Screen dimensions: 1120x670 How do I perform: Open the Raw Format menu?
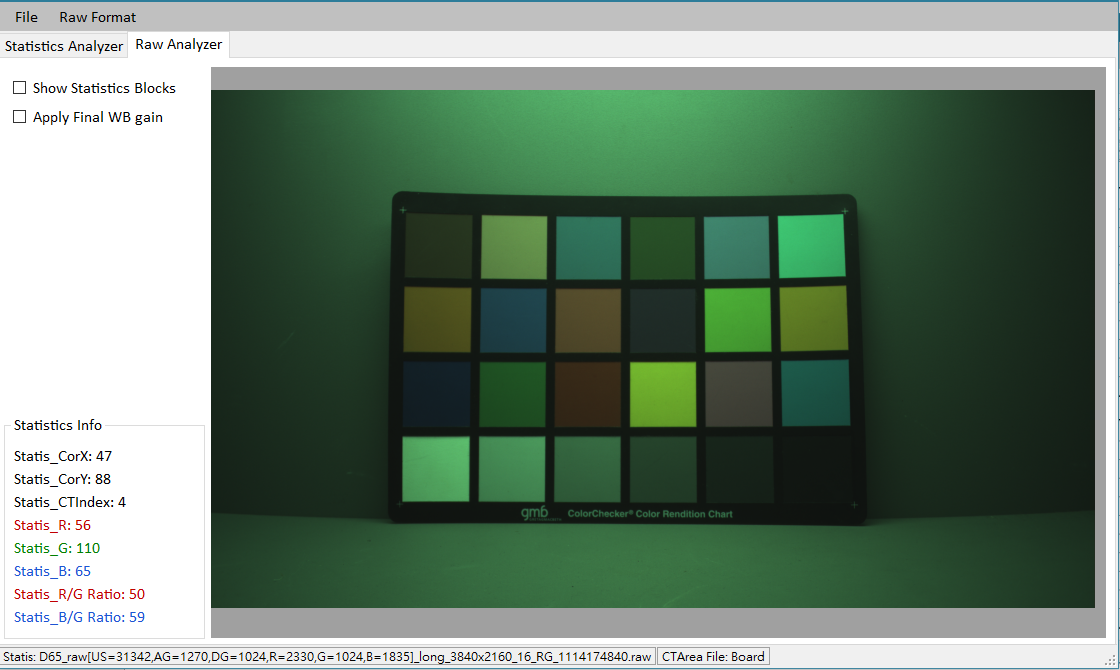coord(97,17)
